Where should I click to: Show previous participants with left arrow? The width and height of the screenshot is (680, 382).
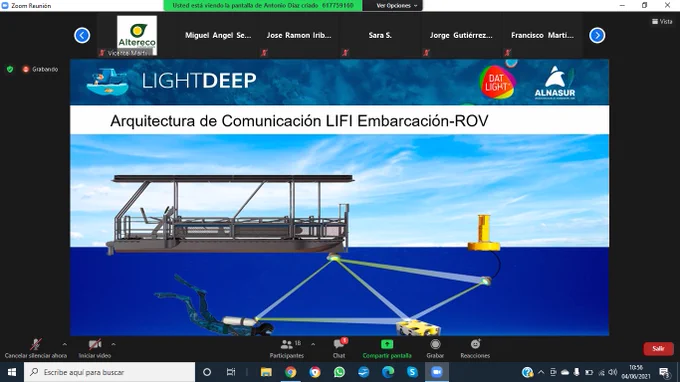coord(82,35)
